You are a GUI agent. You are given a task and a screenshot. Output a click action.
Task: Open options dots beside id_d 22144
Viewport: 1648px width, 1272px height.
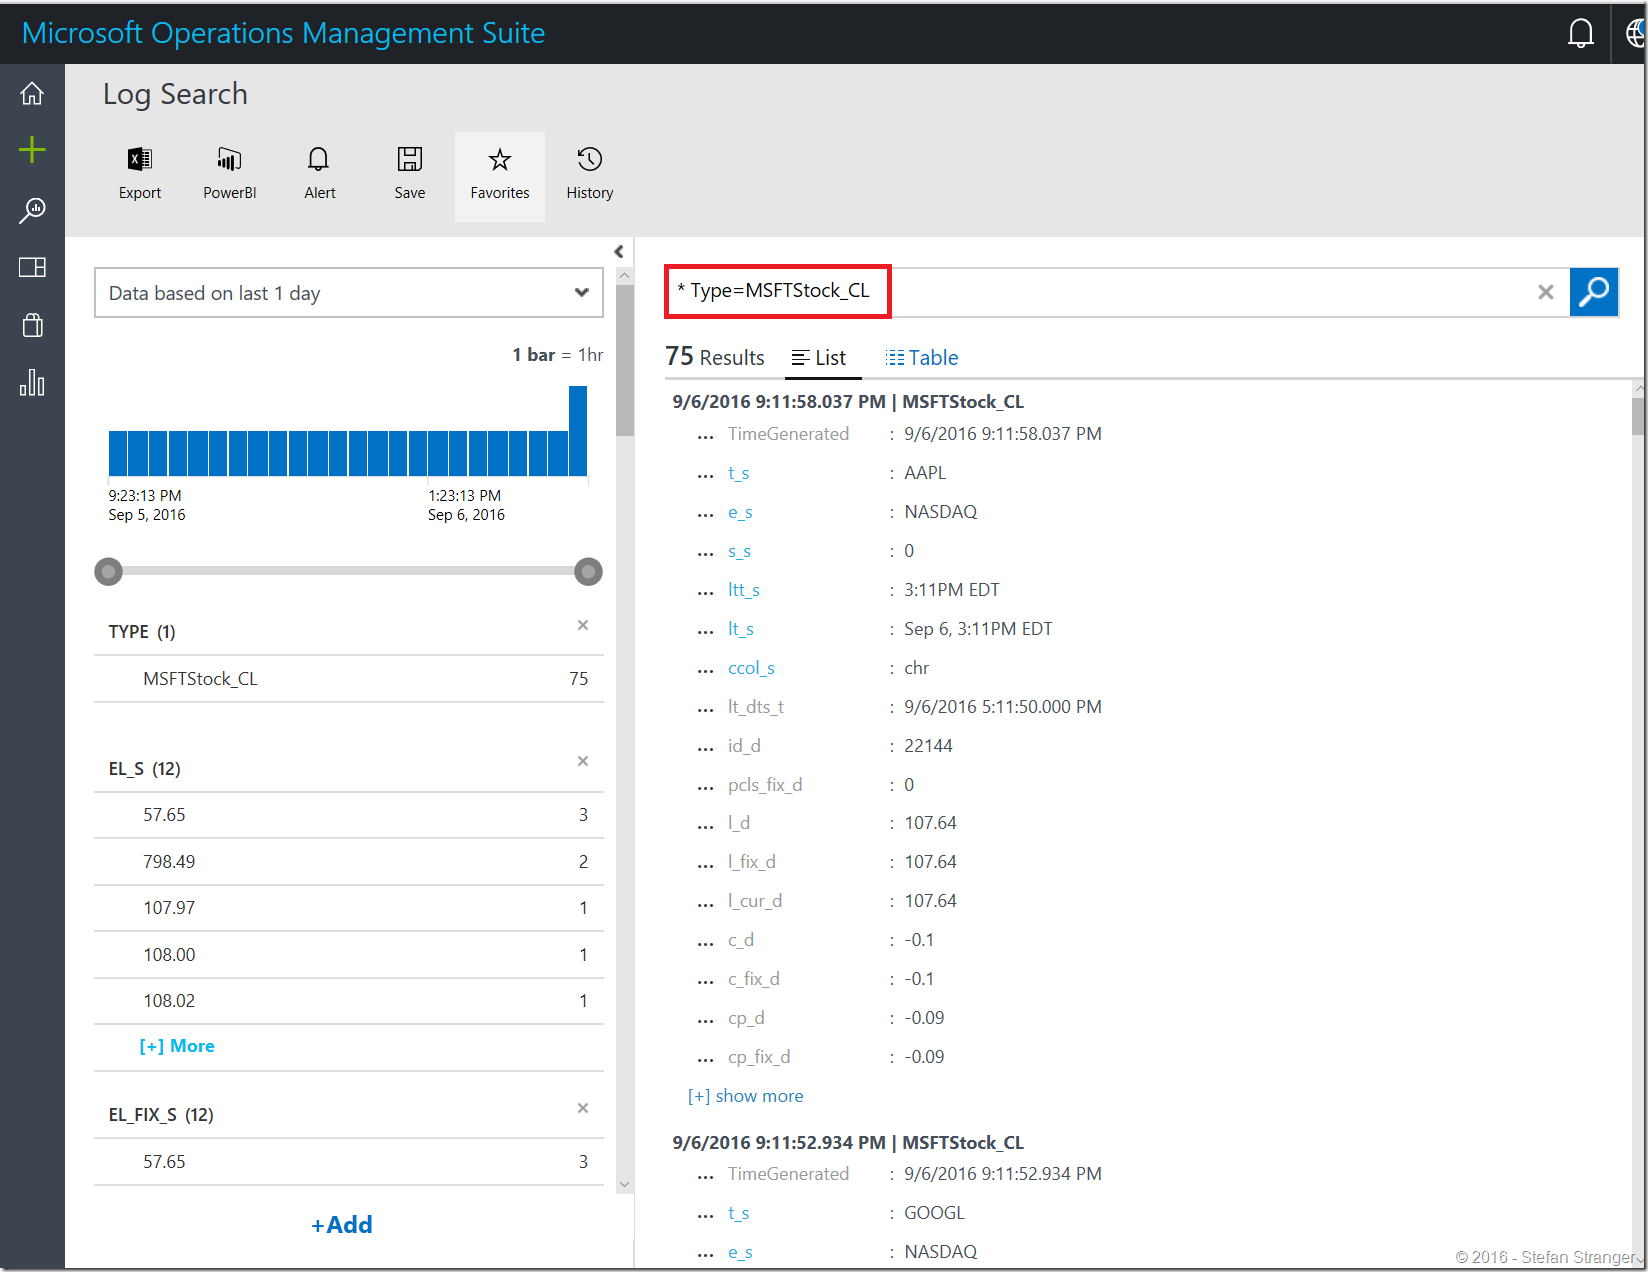tap(706, 747)
